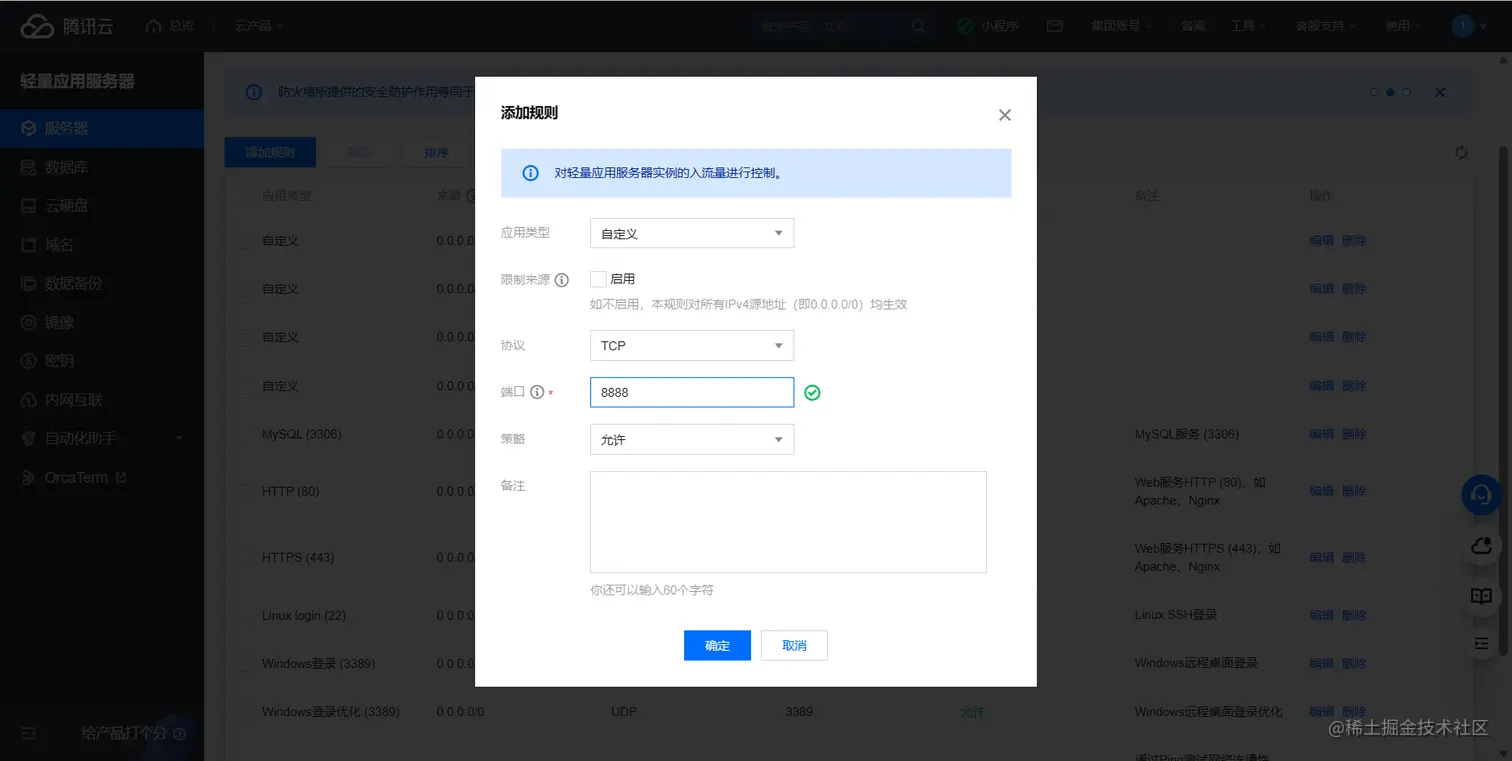The width and height of the screenshot is (1512, 761).
Task: Cancel the dialog with 取消
Action: (794, 645)
